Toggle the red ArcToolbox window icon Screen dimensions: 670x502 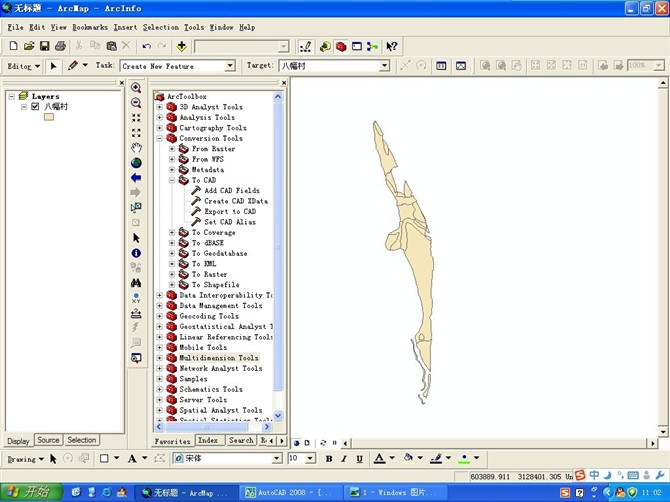click(x=341, y=46)
